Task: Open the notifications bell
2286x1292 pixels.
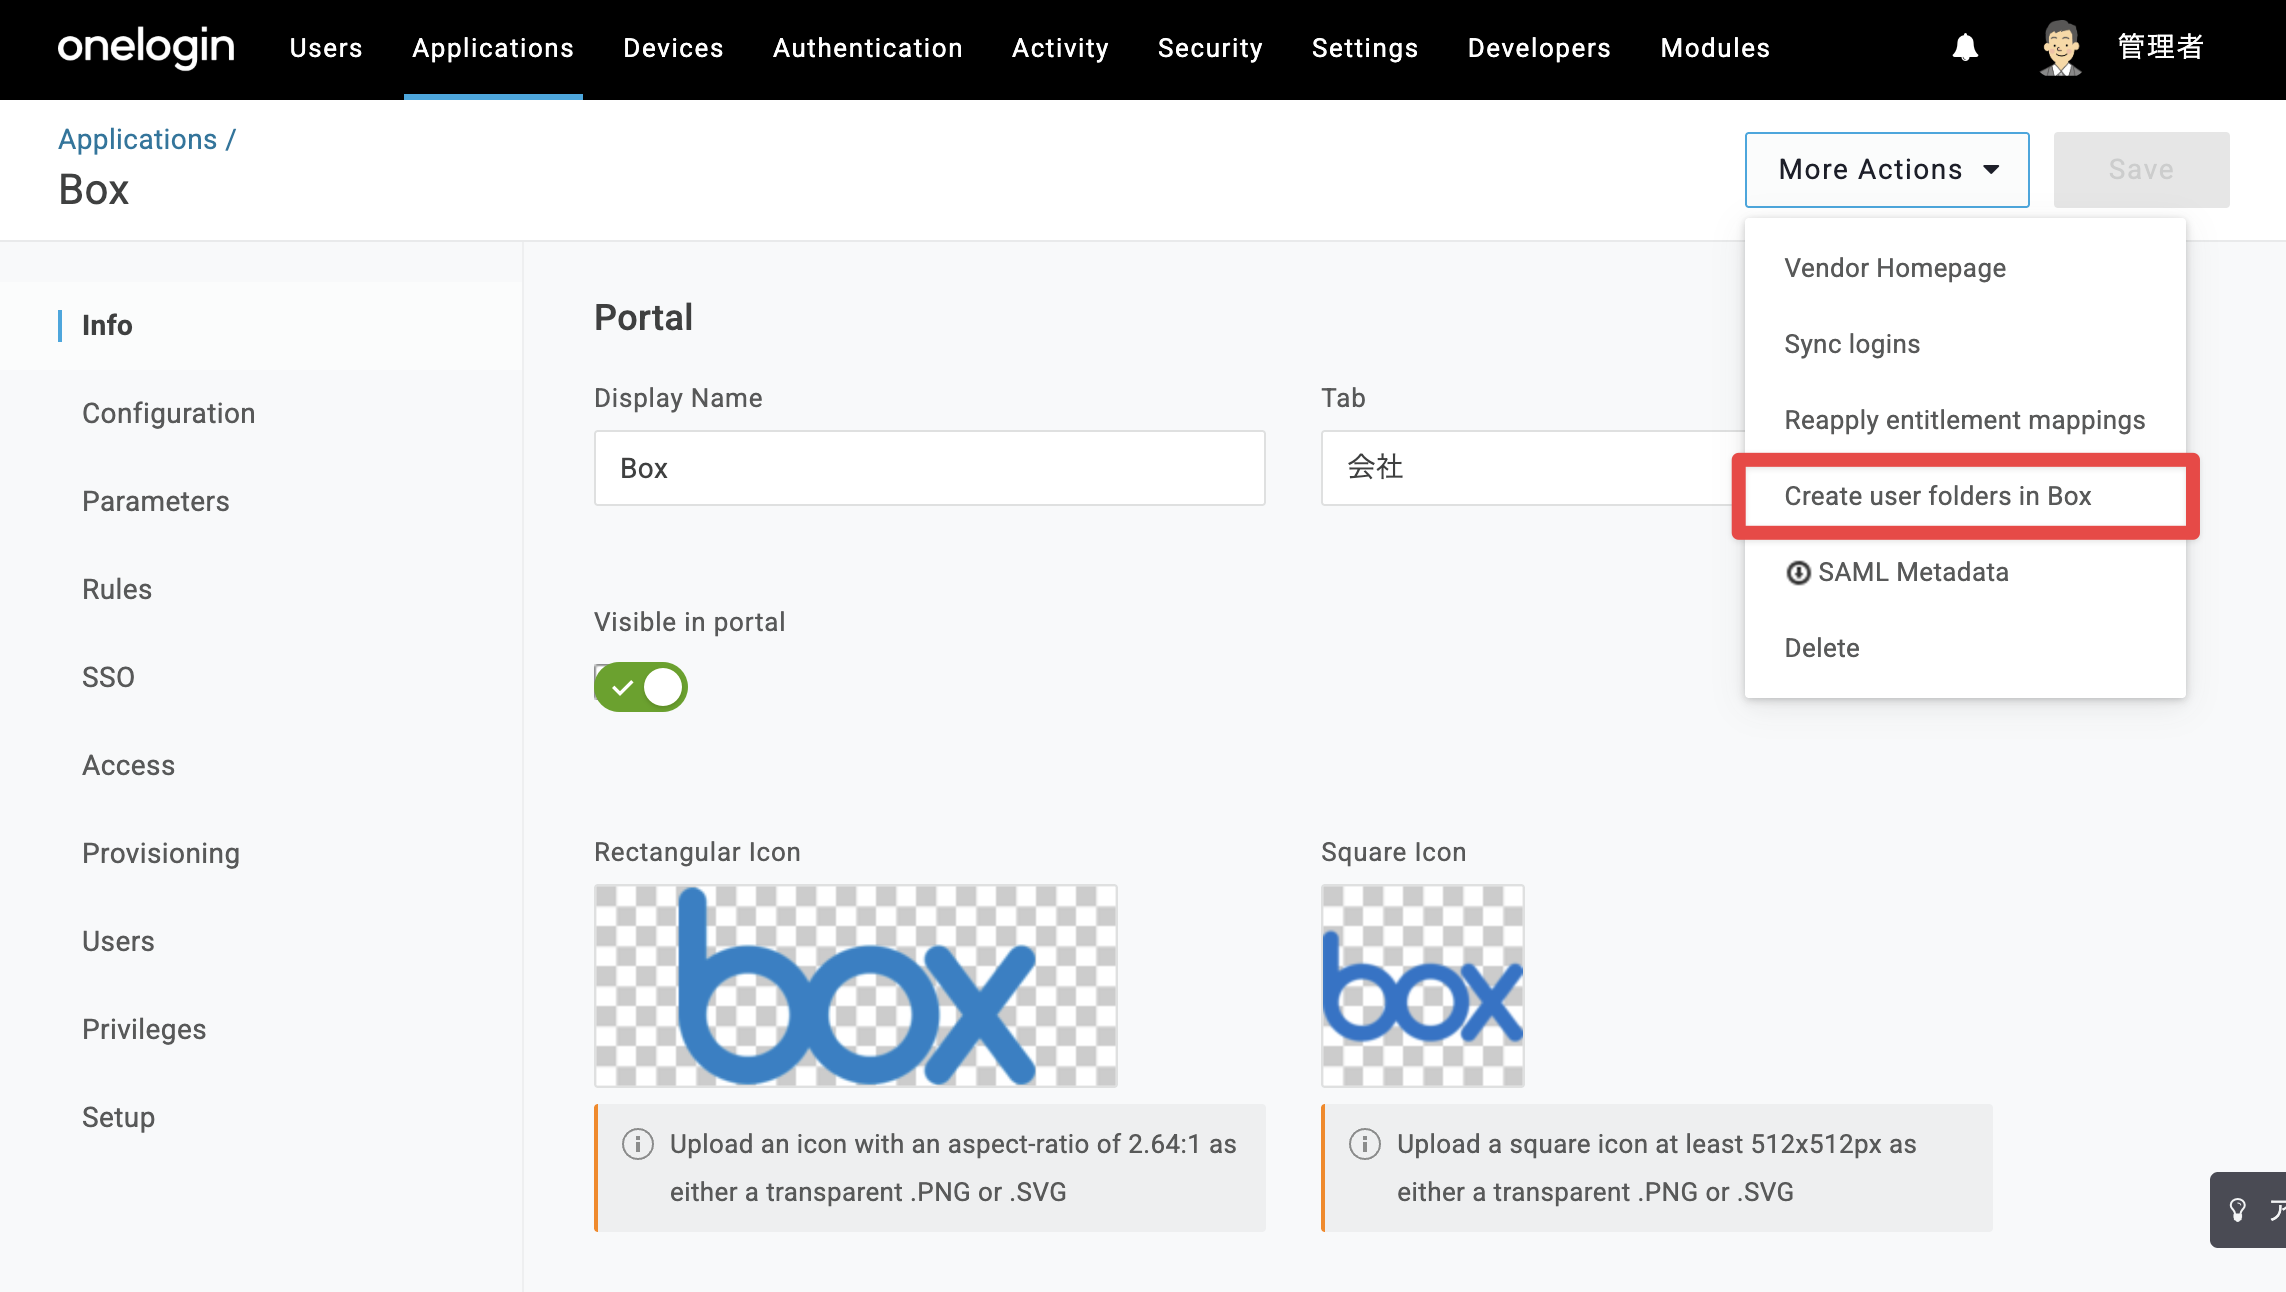Action: 1965,47
